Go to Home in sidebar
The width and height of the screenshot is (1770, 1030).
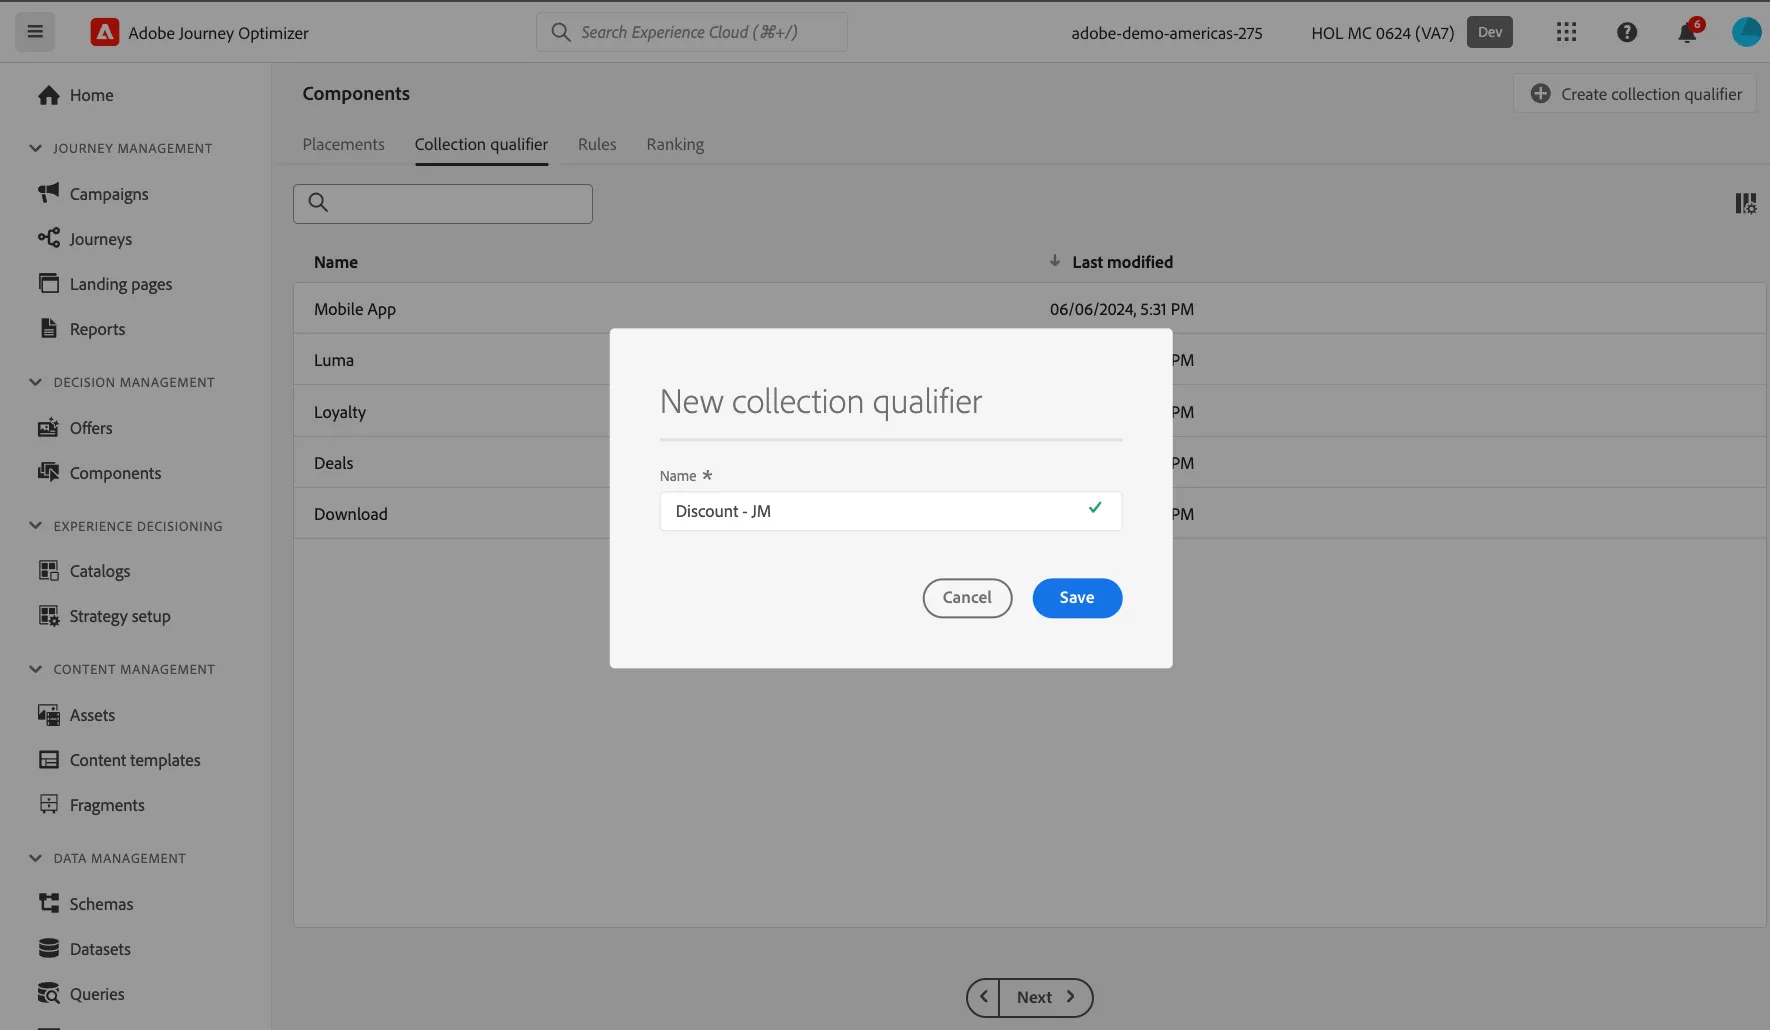click(x=76, y=95)
